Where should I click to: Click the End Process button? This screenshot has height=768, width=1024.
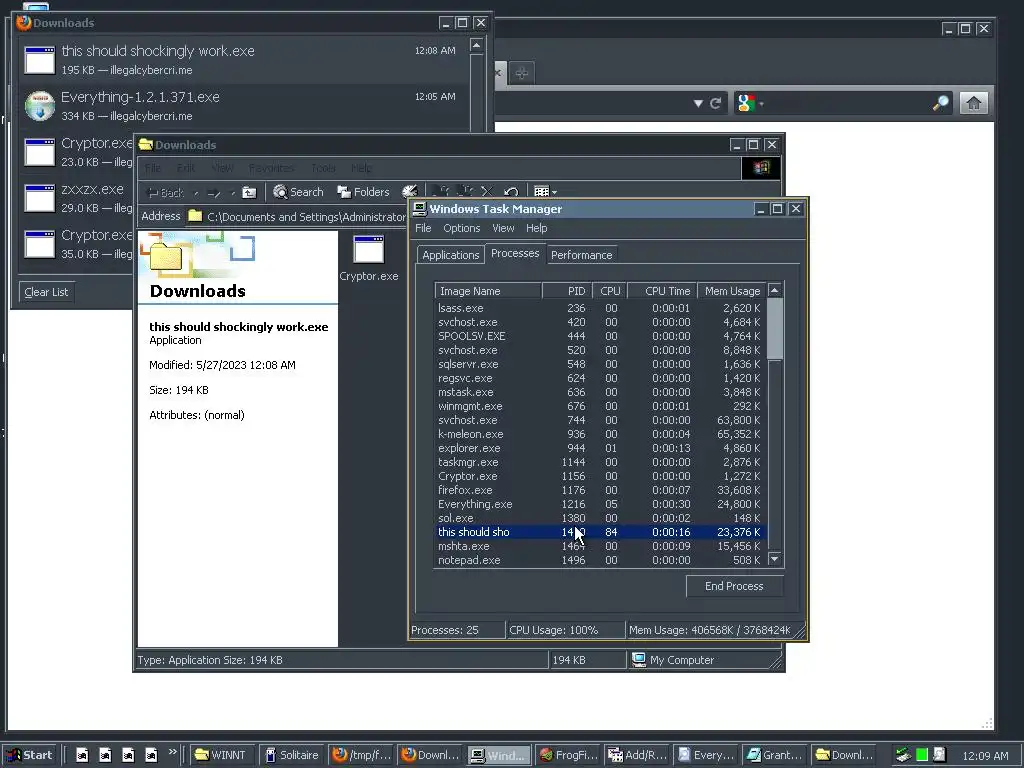(x=734, y=586)
